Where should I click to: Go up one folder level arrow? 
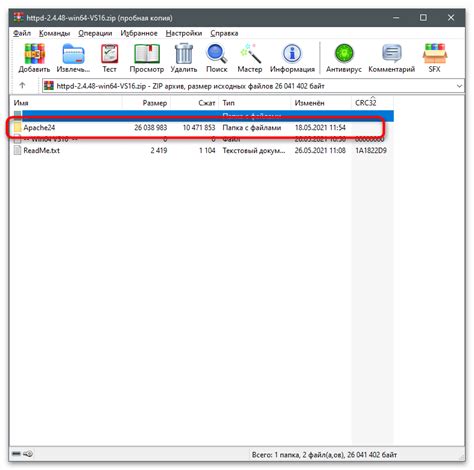click(22, 86)
